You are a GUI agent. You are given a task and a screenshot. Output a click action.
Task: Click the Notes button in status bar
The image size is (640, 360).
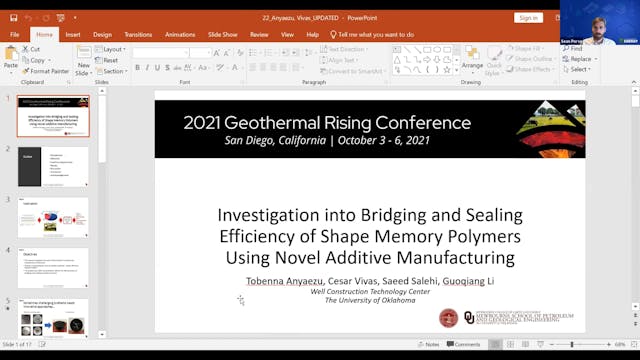[x=429, y=344]
